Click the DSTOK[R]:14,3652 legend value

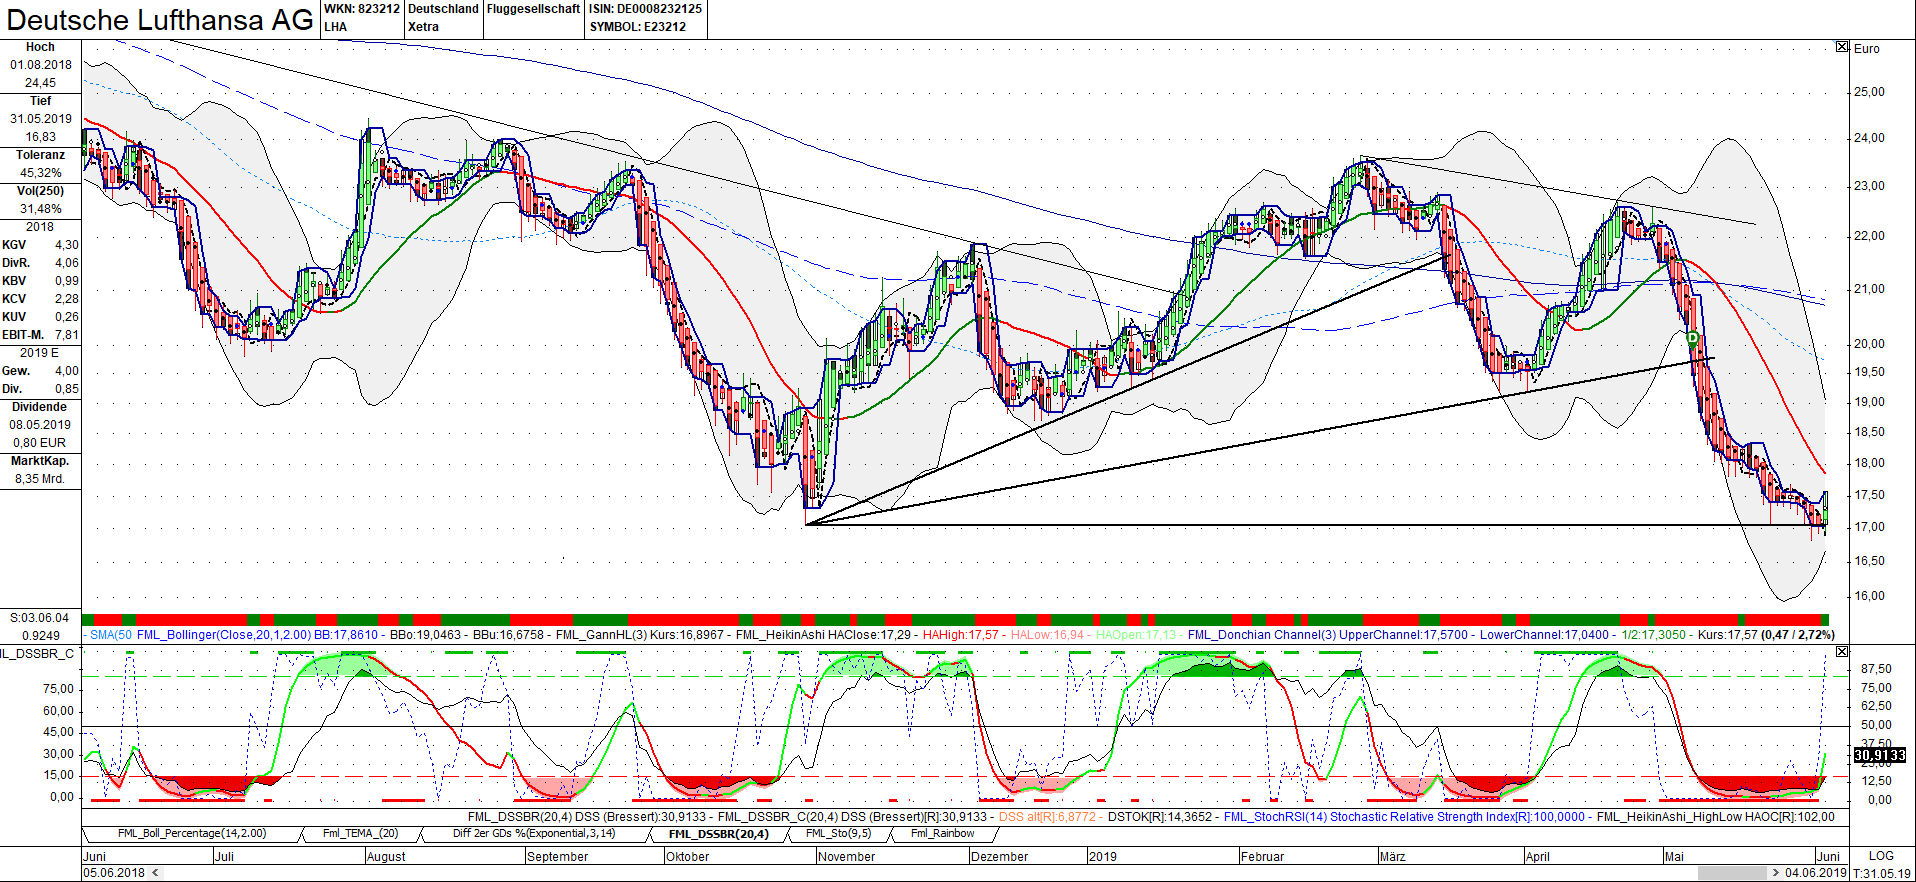tap(1160, 817)
